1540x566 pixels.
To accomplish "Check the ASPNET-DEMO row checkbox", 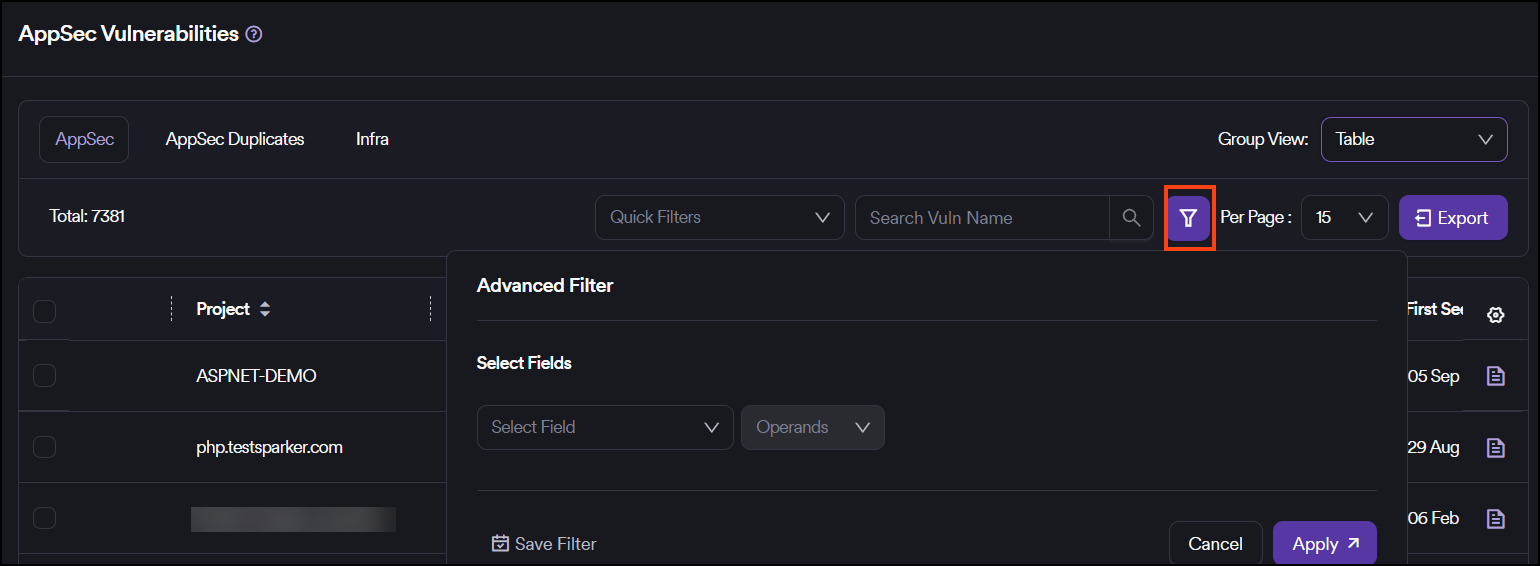I will pyautogui.click(x=44, y=376).
